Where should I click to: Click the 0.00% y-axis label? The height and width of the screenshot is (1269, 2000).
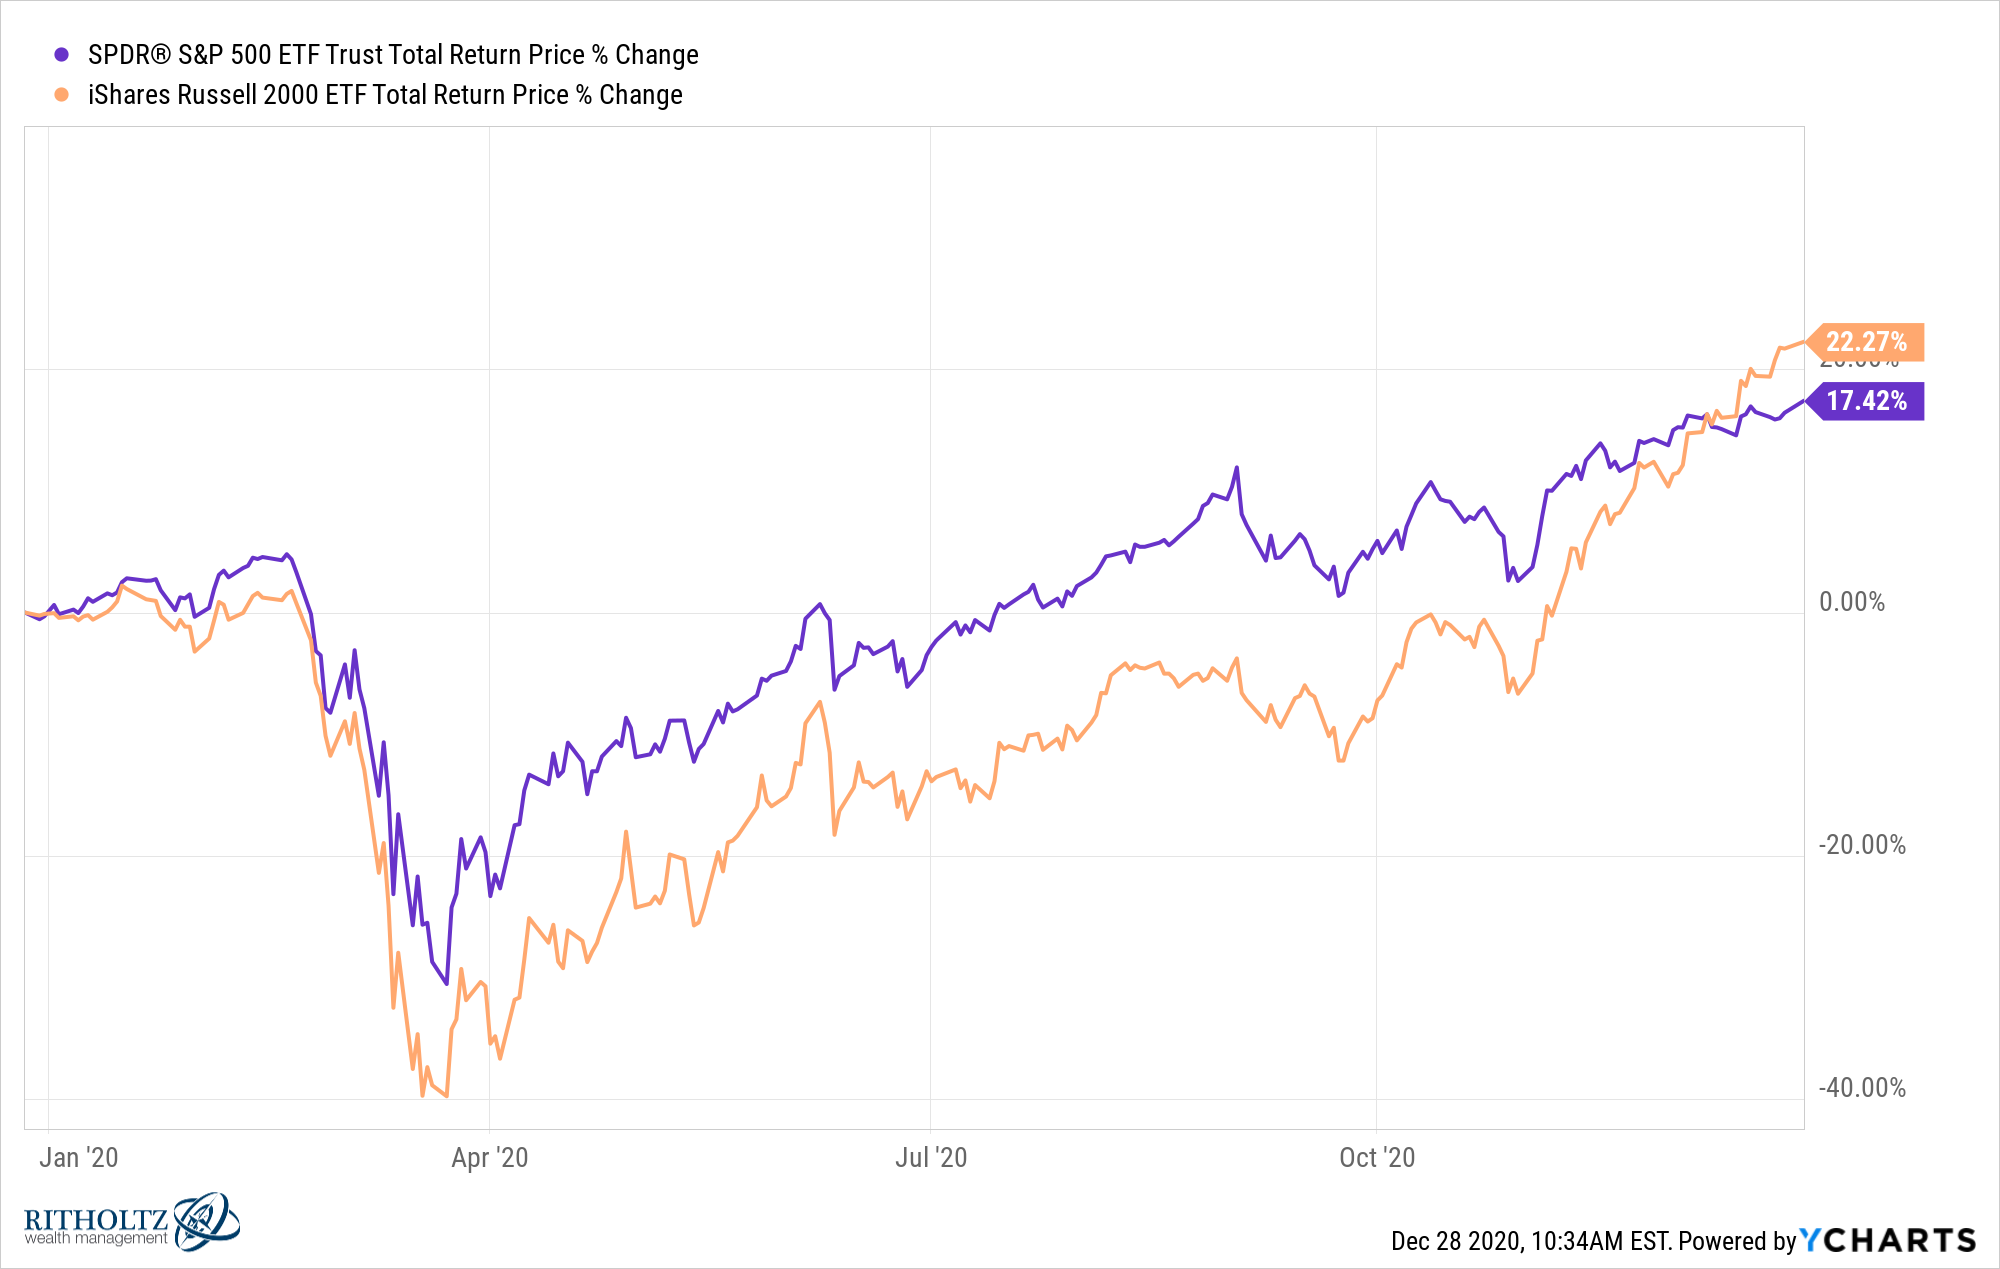pos(1852,602)
